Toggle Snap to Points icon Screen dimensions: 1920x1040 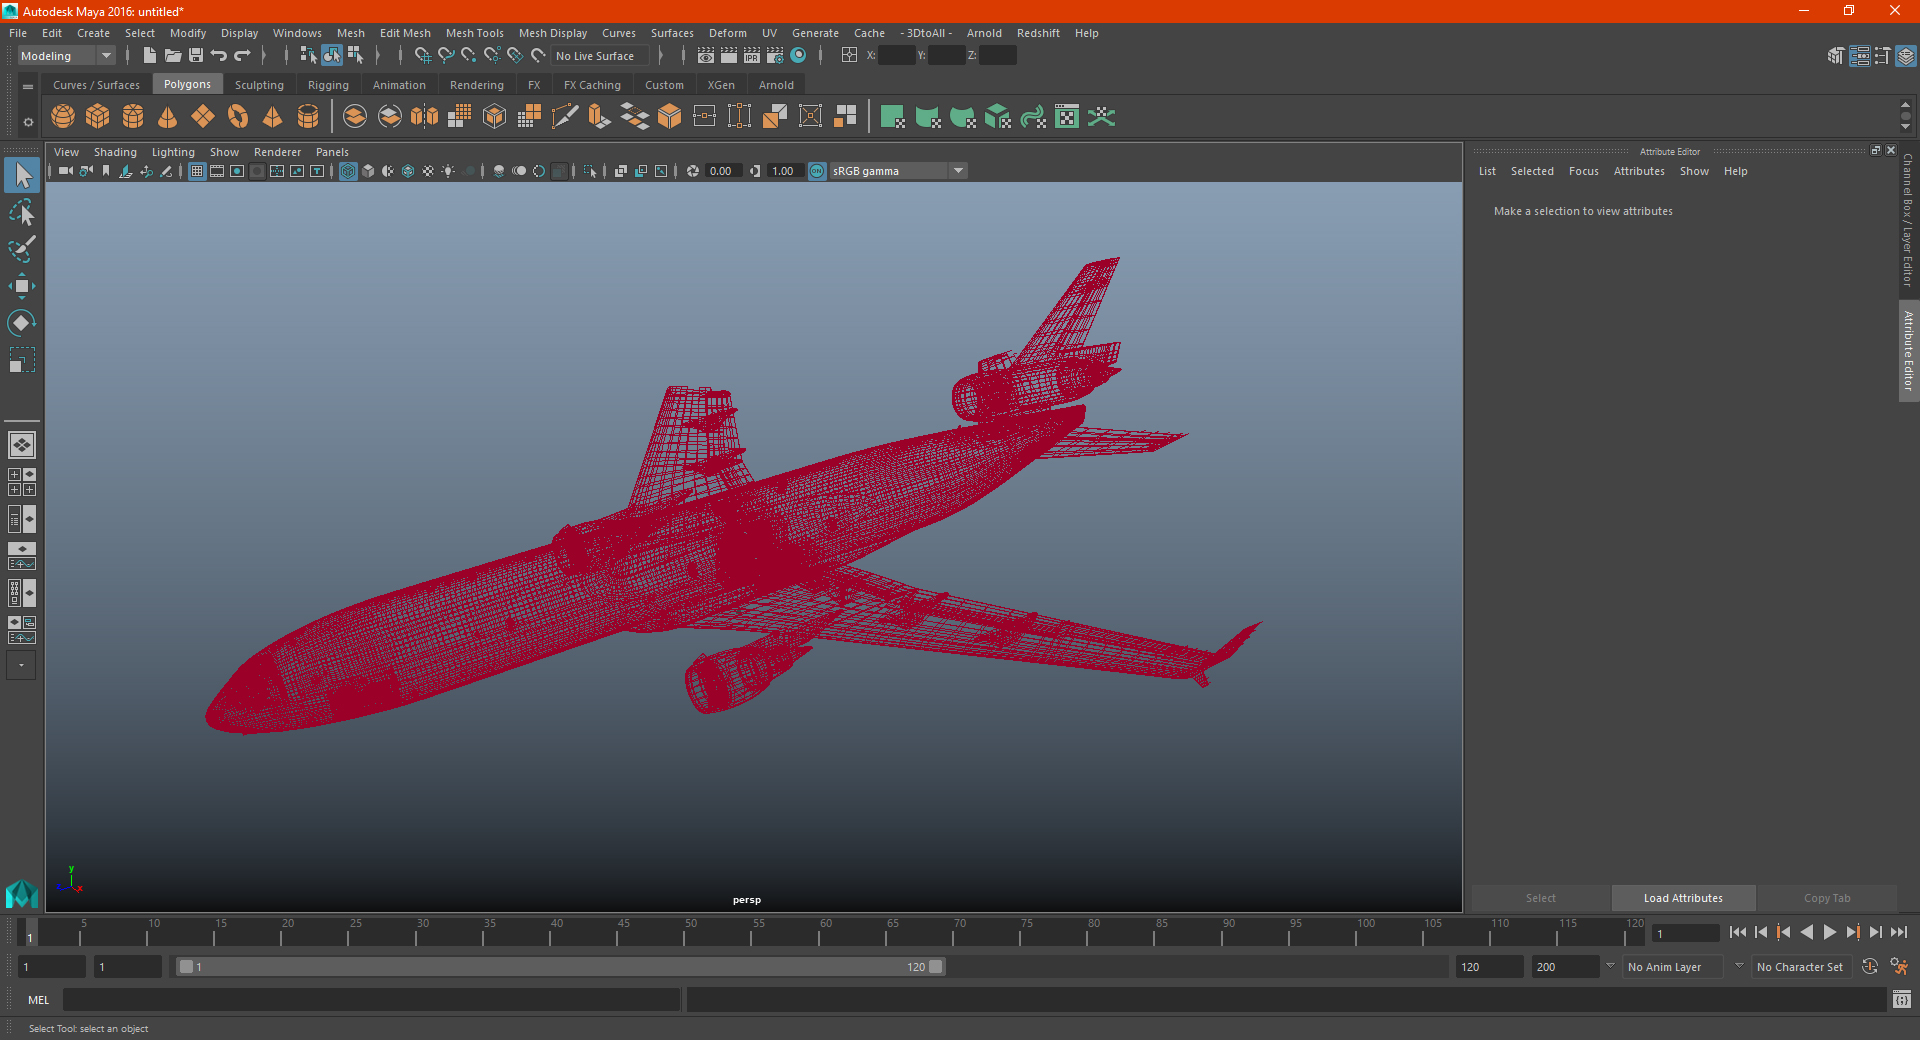(469, 55)
